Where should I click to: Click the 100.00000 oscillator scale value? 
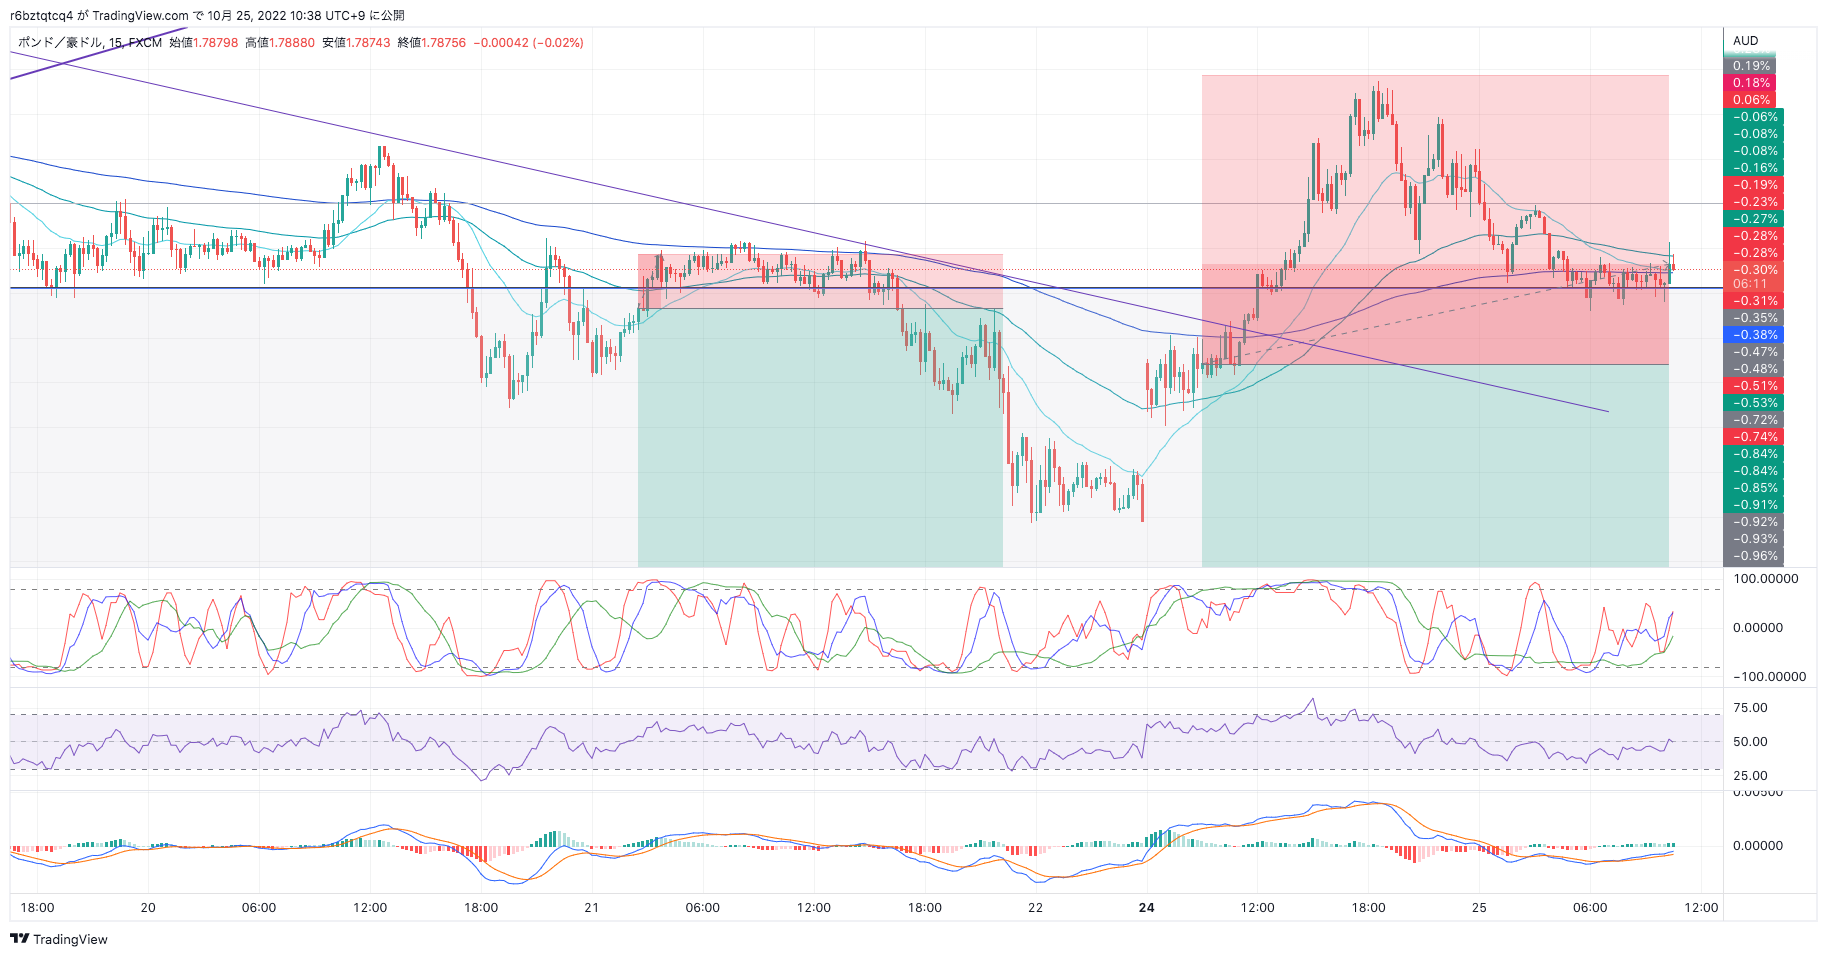[1766, 579]
